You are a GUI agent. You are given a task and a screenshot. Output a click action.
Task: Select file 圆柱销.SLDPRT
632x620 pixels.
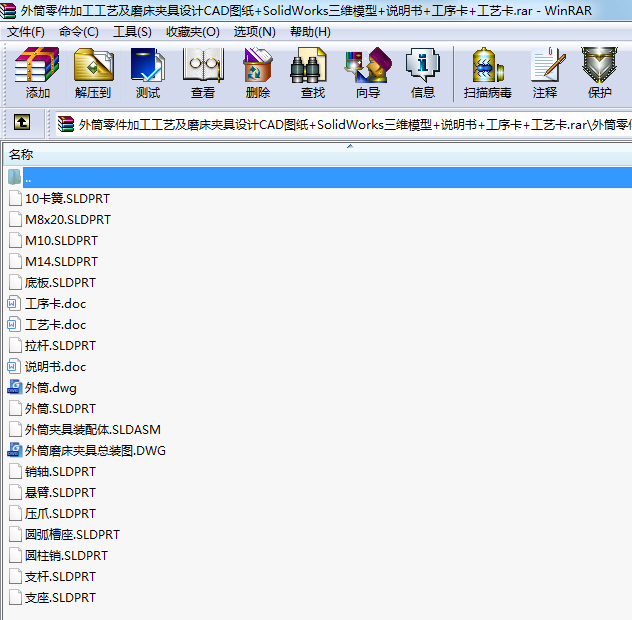point(66,555)
